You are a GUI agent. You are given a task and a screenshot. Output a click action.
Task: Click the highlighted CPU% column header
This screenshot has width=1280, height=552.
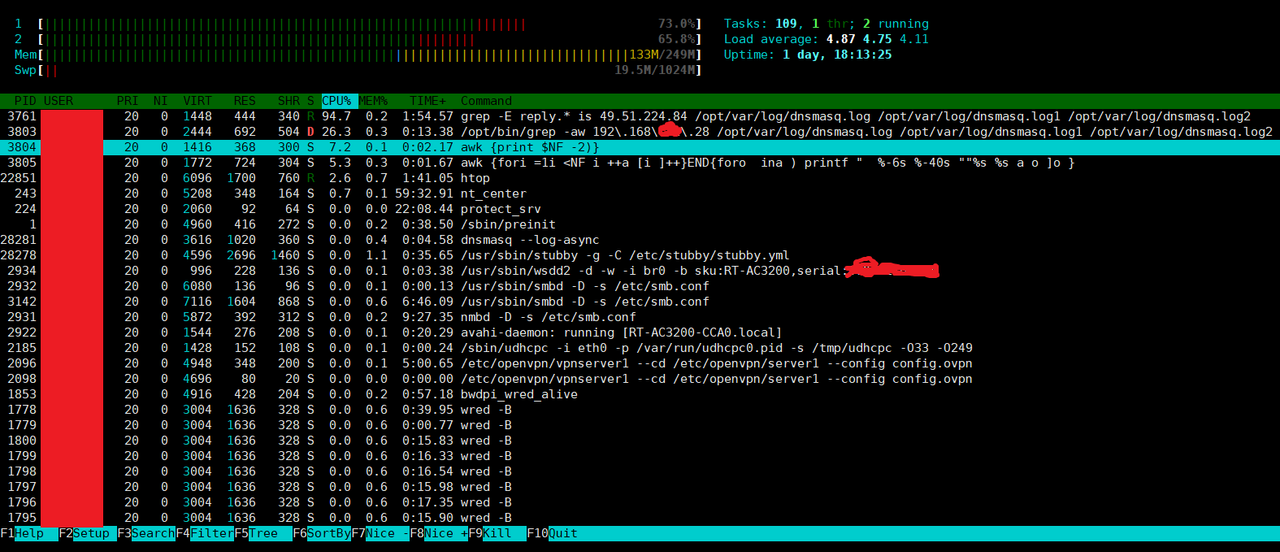coord(339,101)
